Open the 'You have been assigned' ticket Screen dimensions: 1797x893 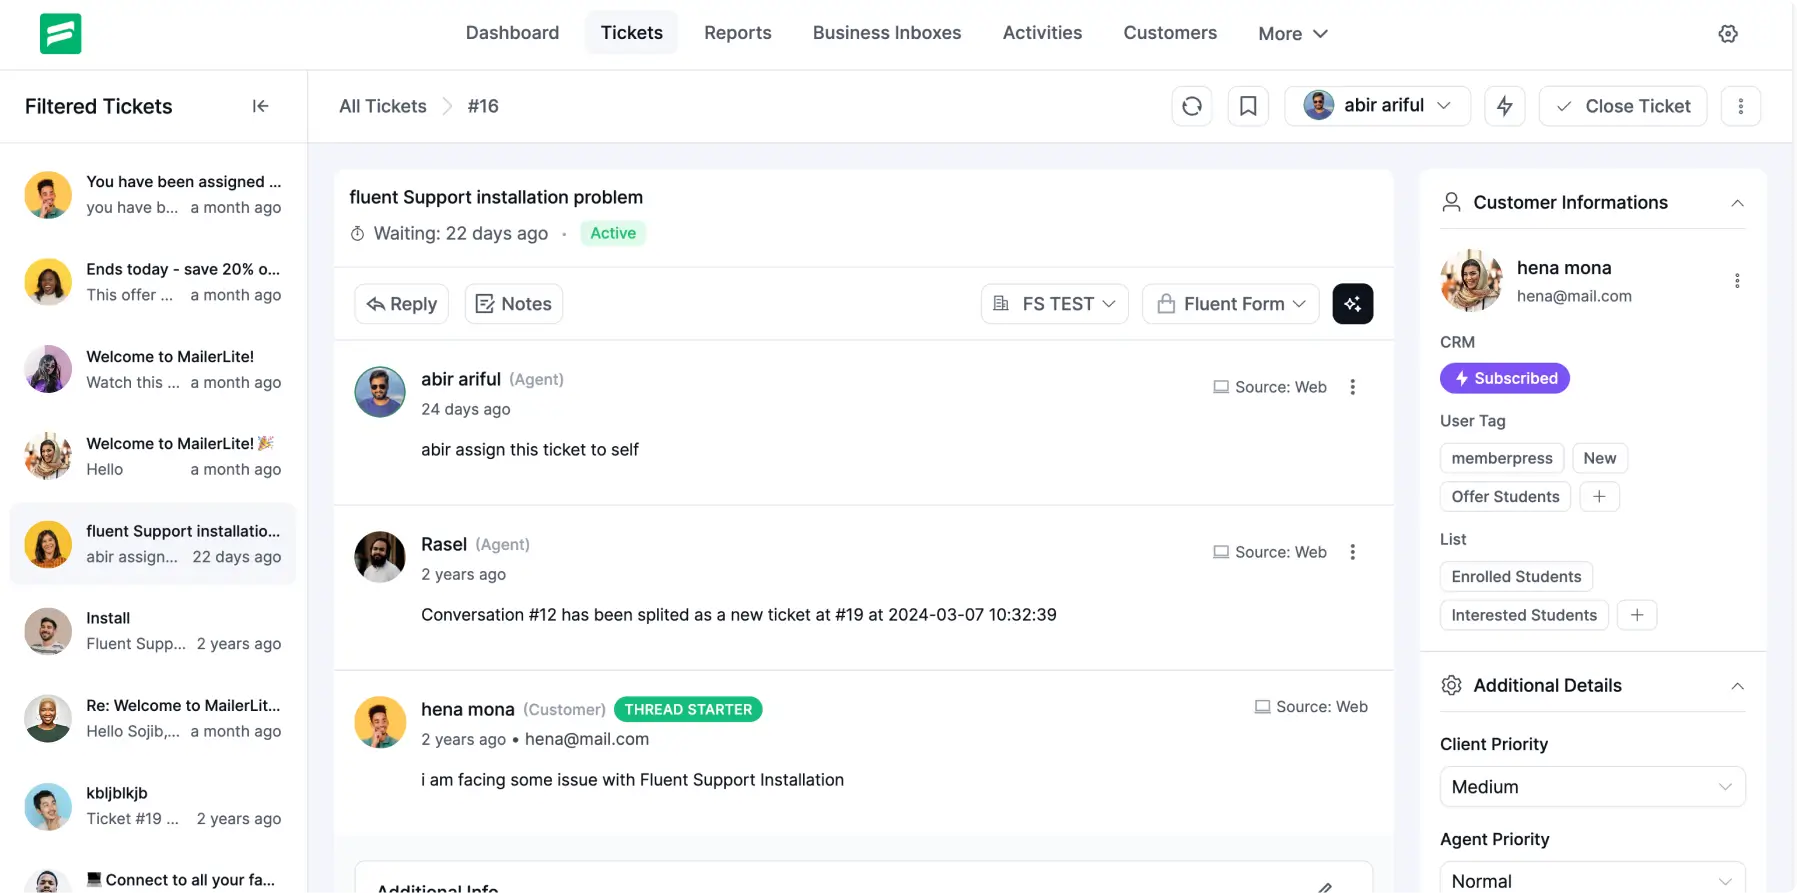pos(153,195)
